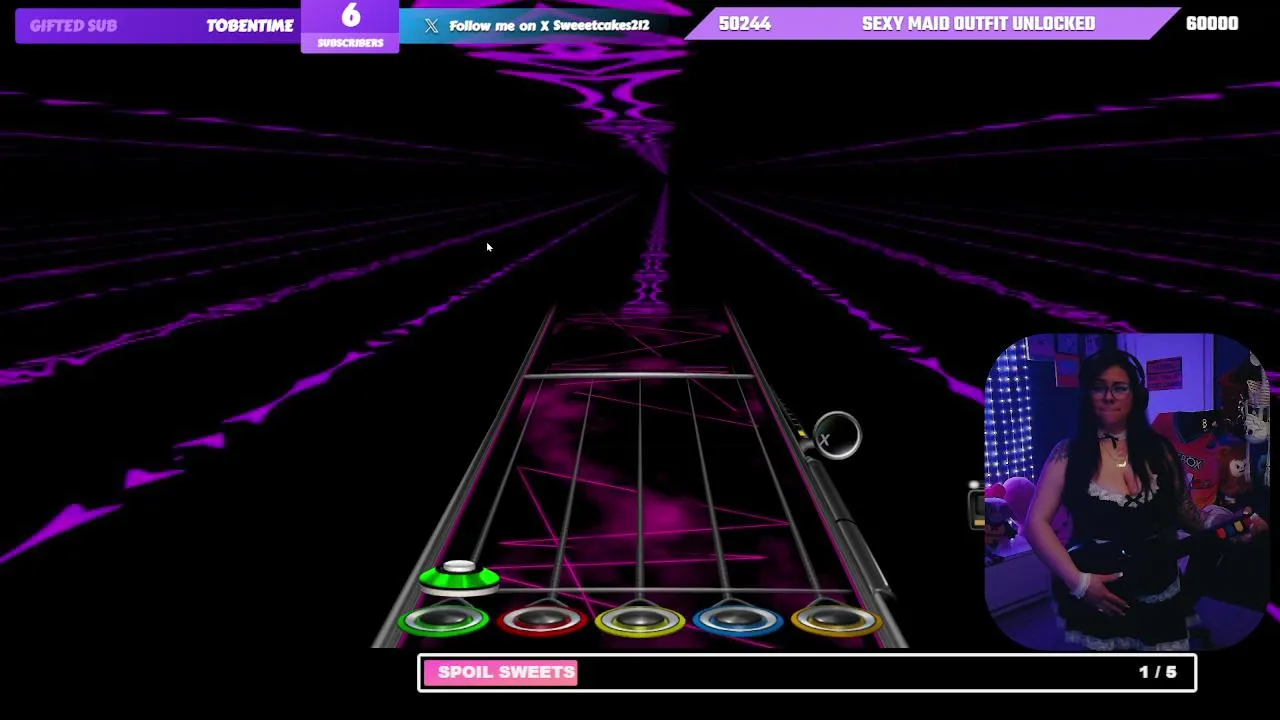Screen dimensions: 1280x720
Task: Click the yellow fret button
Action: 639,621
